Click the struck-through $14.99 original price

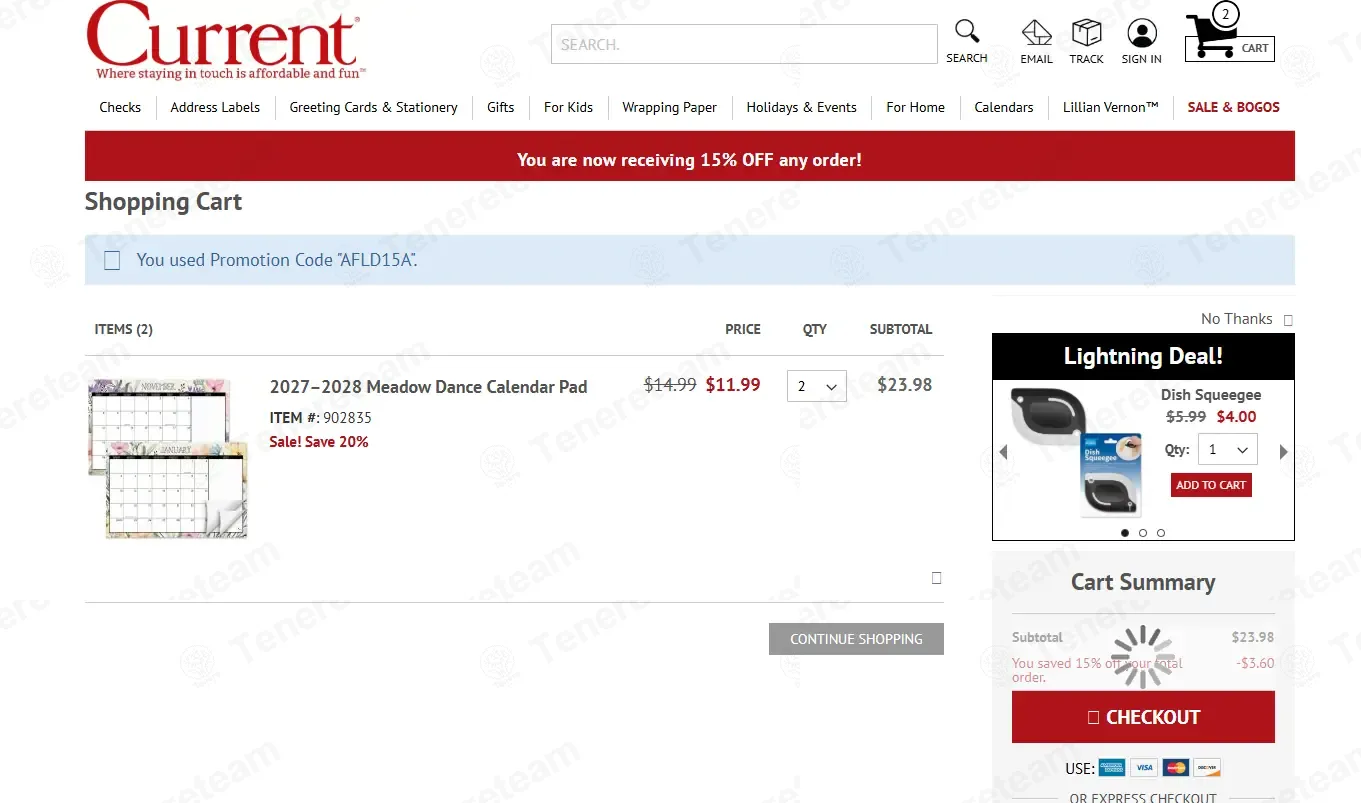[x=670, y=385]
